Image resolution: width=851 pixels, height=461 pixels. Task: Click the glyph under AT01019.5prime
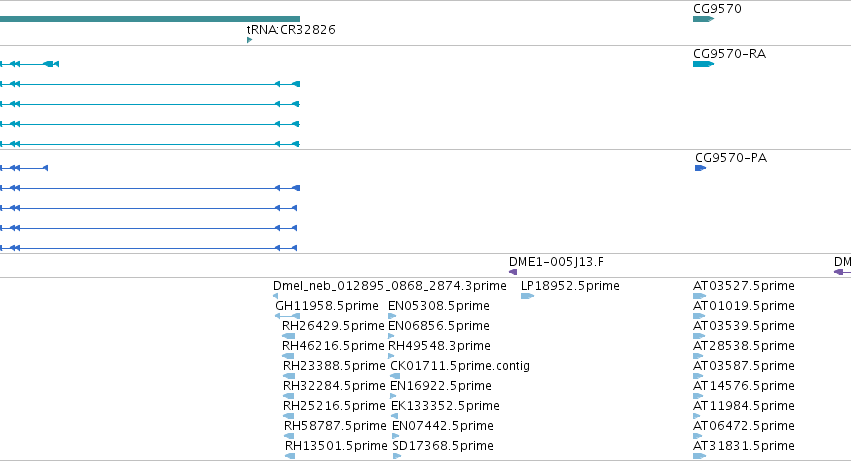coord(699,316)
